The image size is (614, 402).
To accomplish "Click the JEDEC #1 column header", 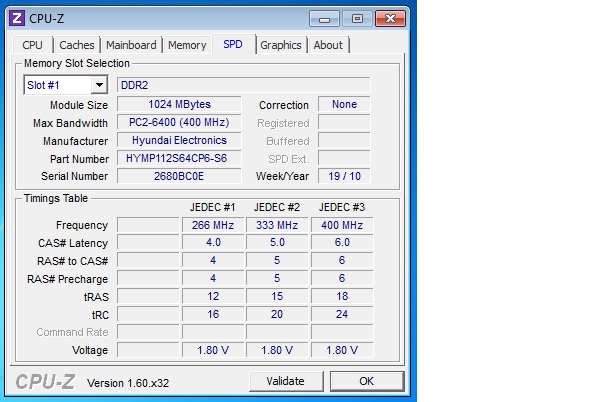I will pyautogui.click(x=213, y=207).
